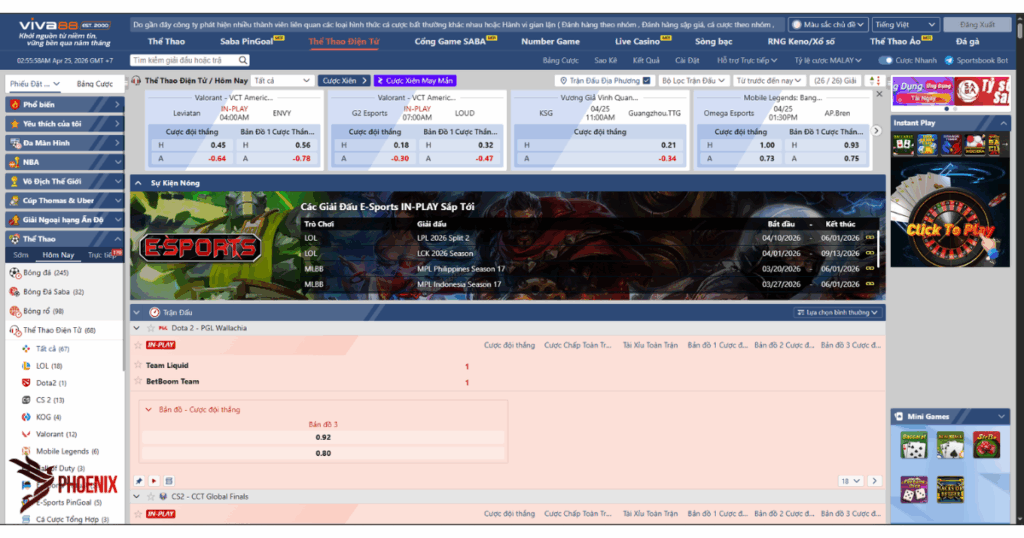Click the search tournaments input field
Viewport: 1024px width, 538px height.
pyautogui.click(x=184, y=60)
